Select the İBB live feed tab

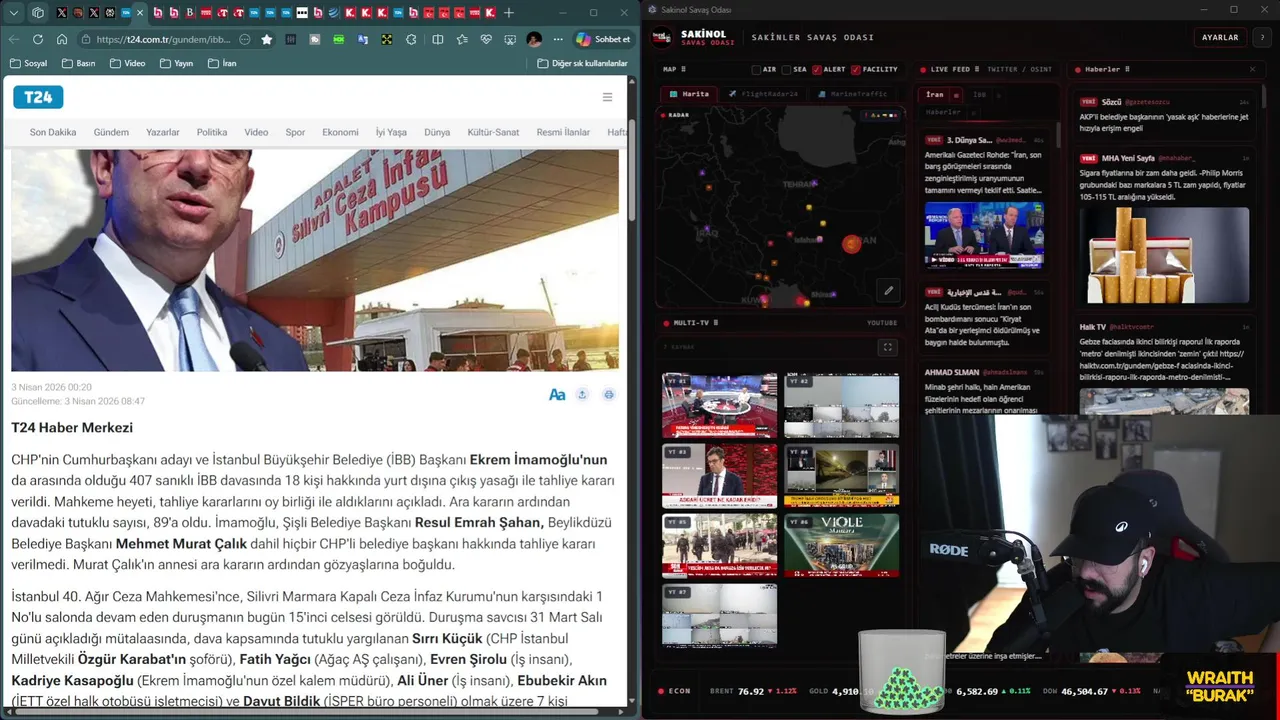[979, 95]
